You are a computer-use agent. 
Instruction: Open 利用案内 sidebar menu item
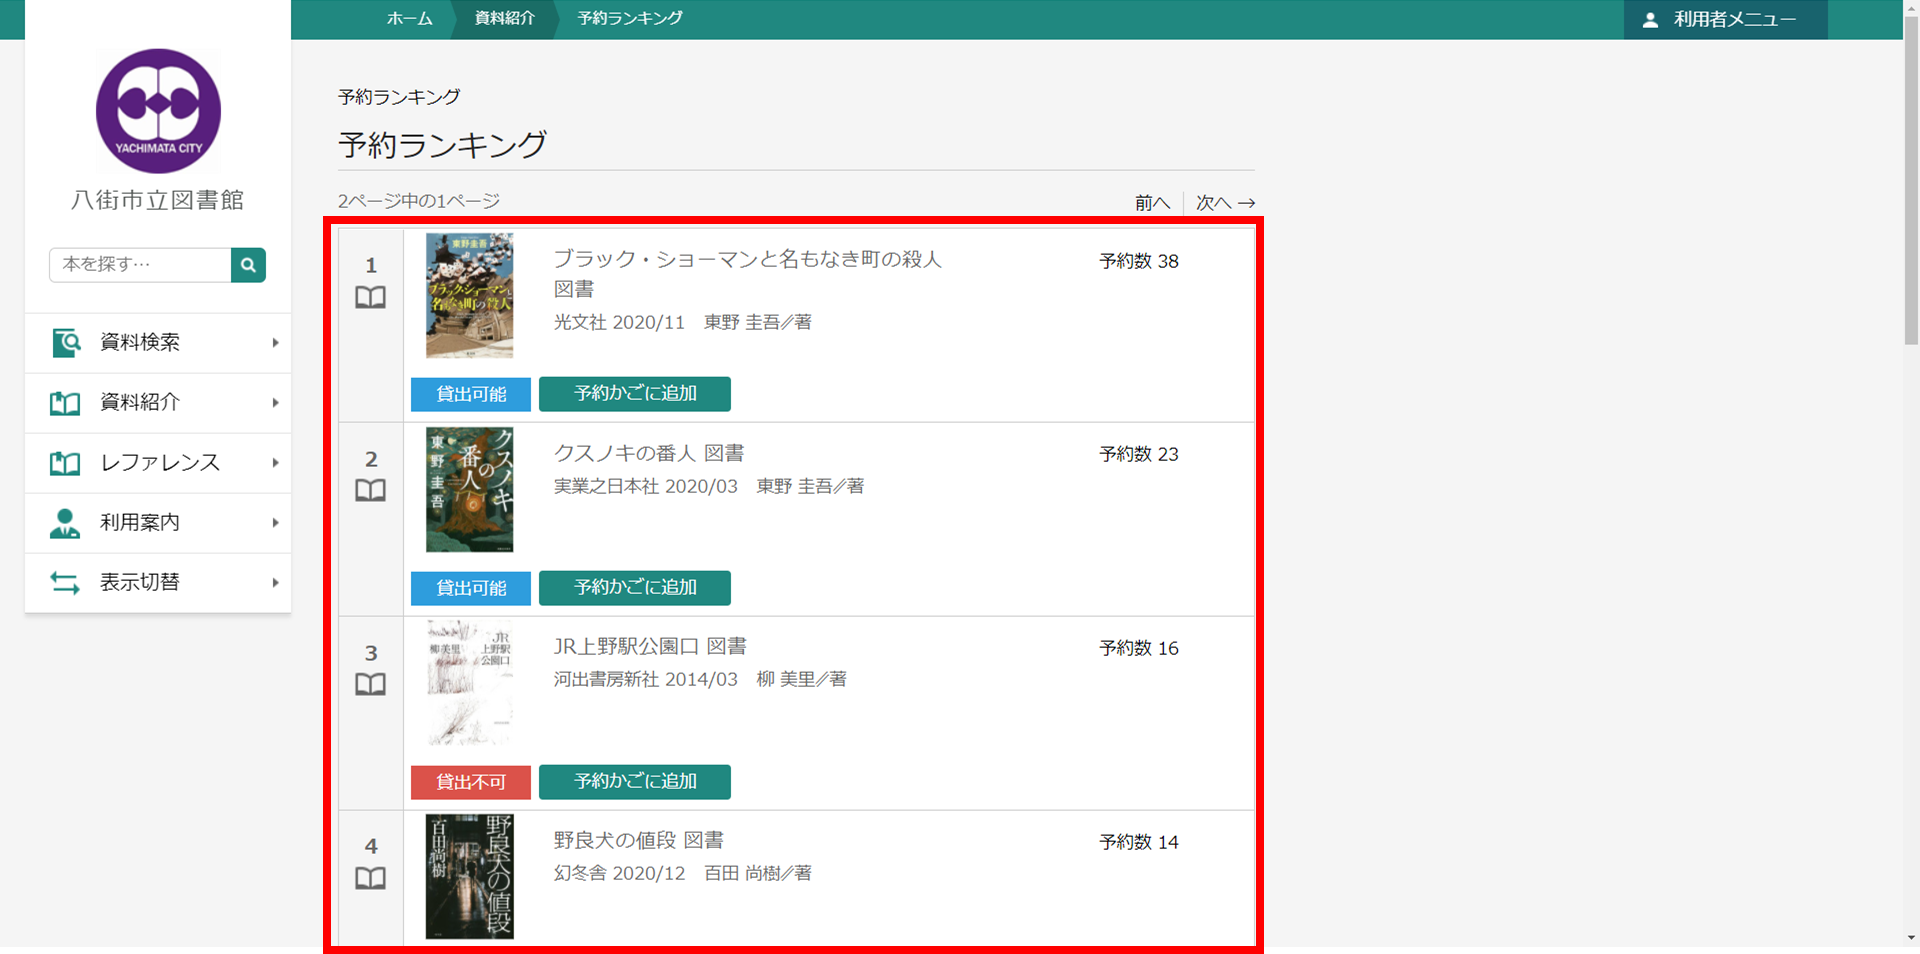point(158,523)
